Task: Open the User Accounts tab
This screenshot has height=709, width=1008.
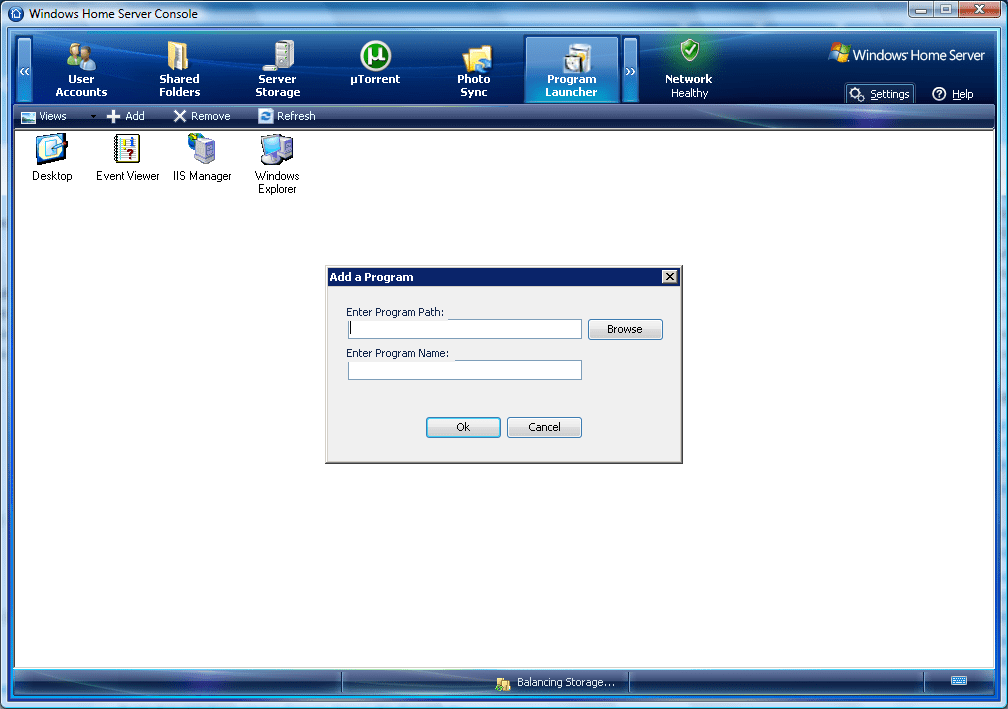Action: click(81, 69)
